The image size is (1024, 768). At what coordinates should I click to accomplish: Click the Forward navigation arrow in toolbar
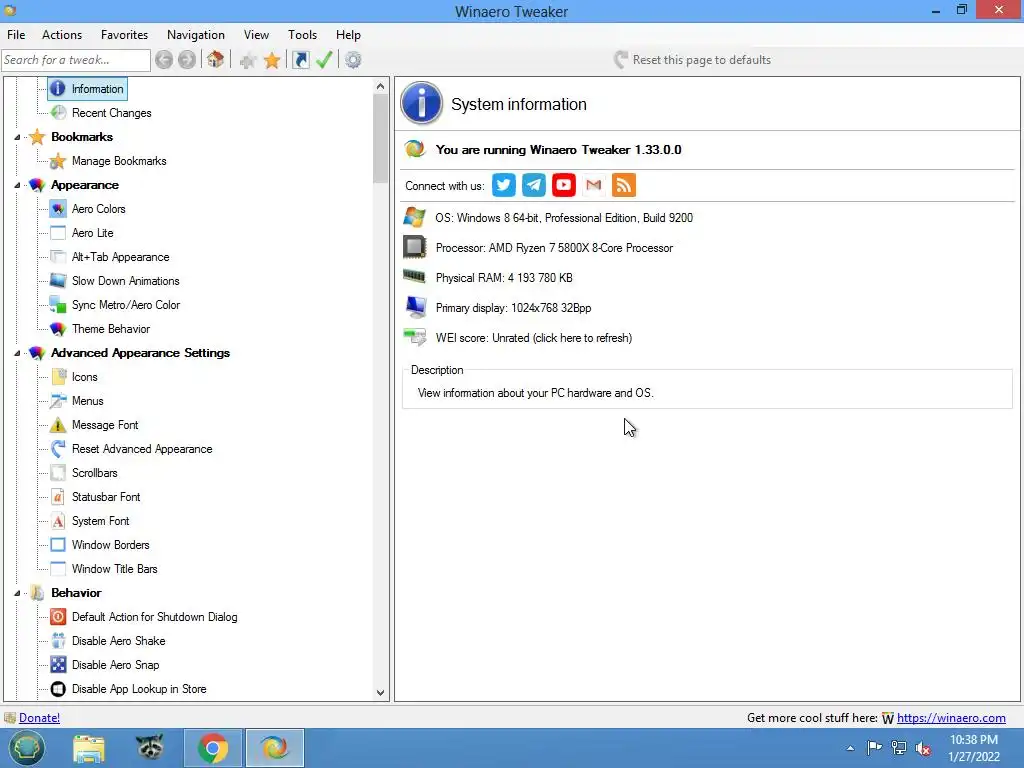pos(187,60)
